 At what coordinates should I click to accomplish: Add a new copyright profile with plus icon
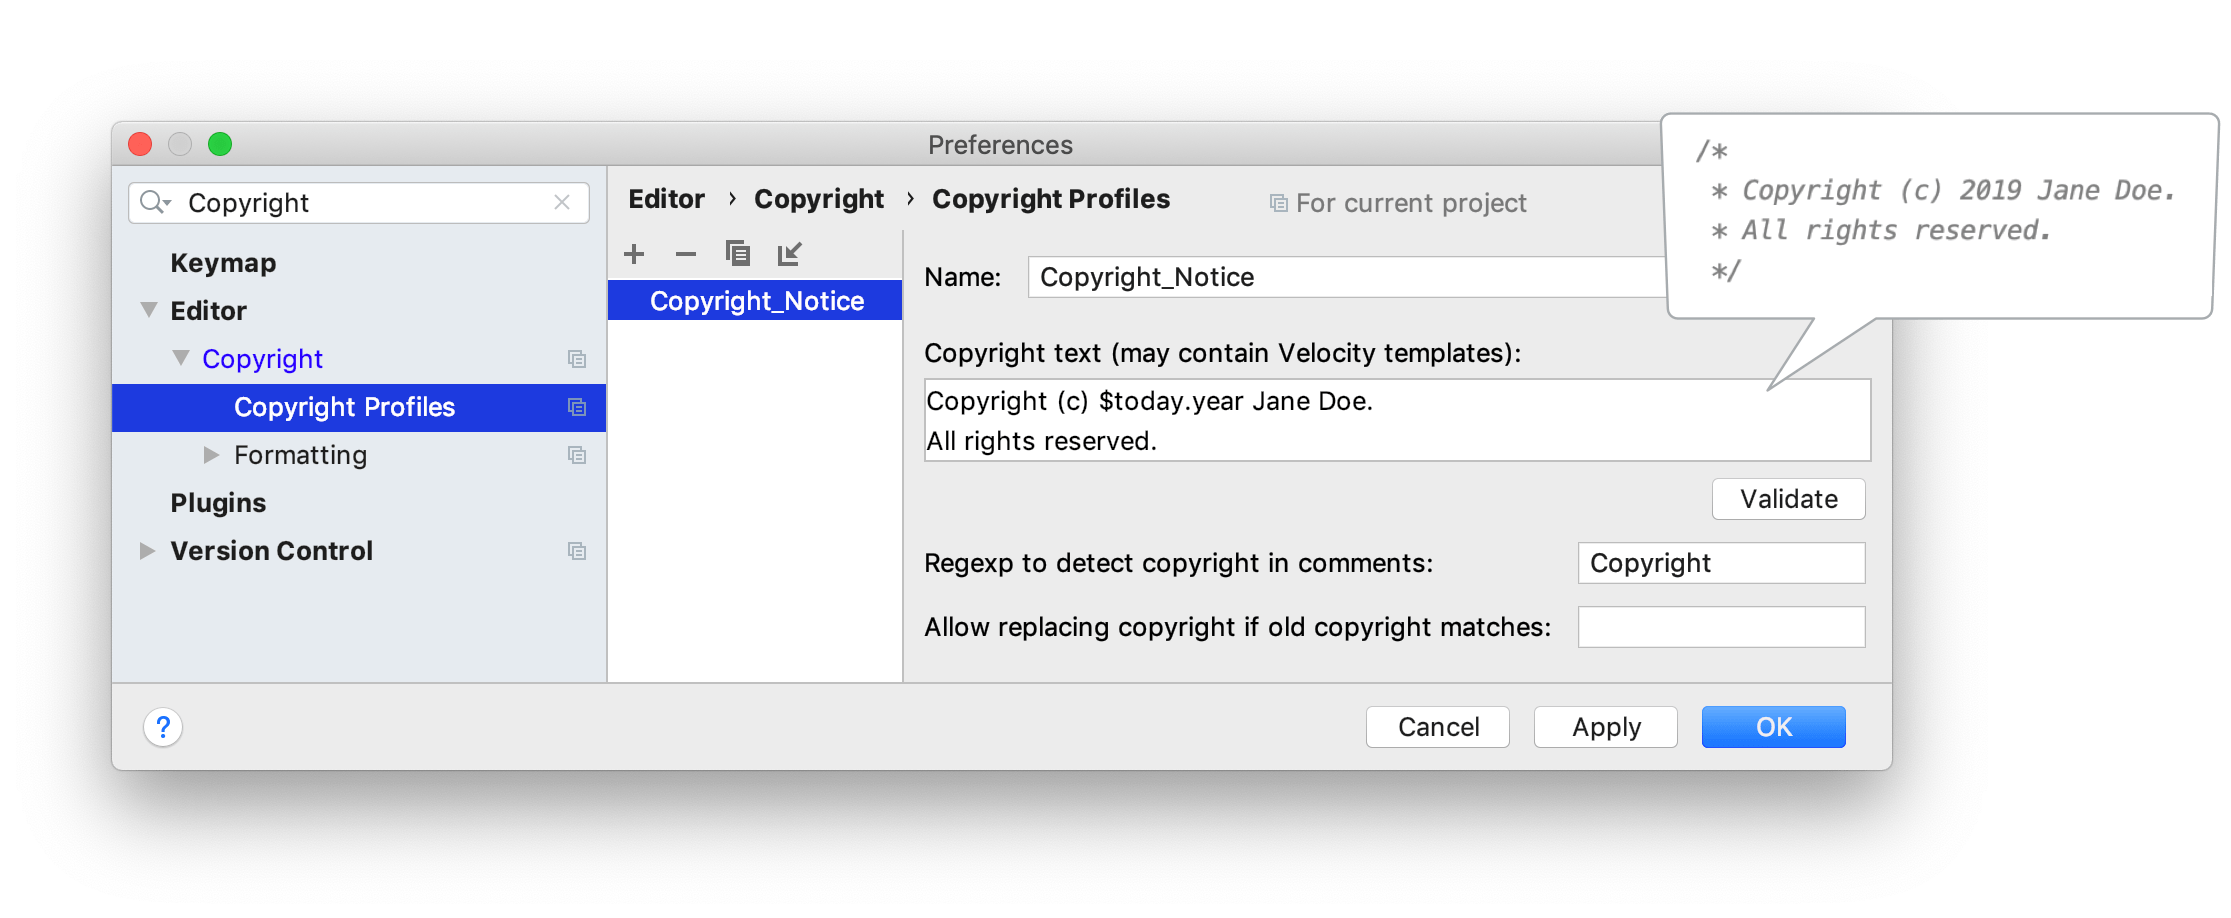click(634, 254)
